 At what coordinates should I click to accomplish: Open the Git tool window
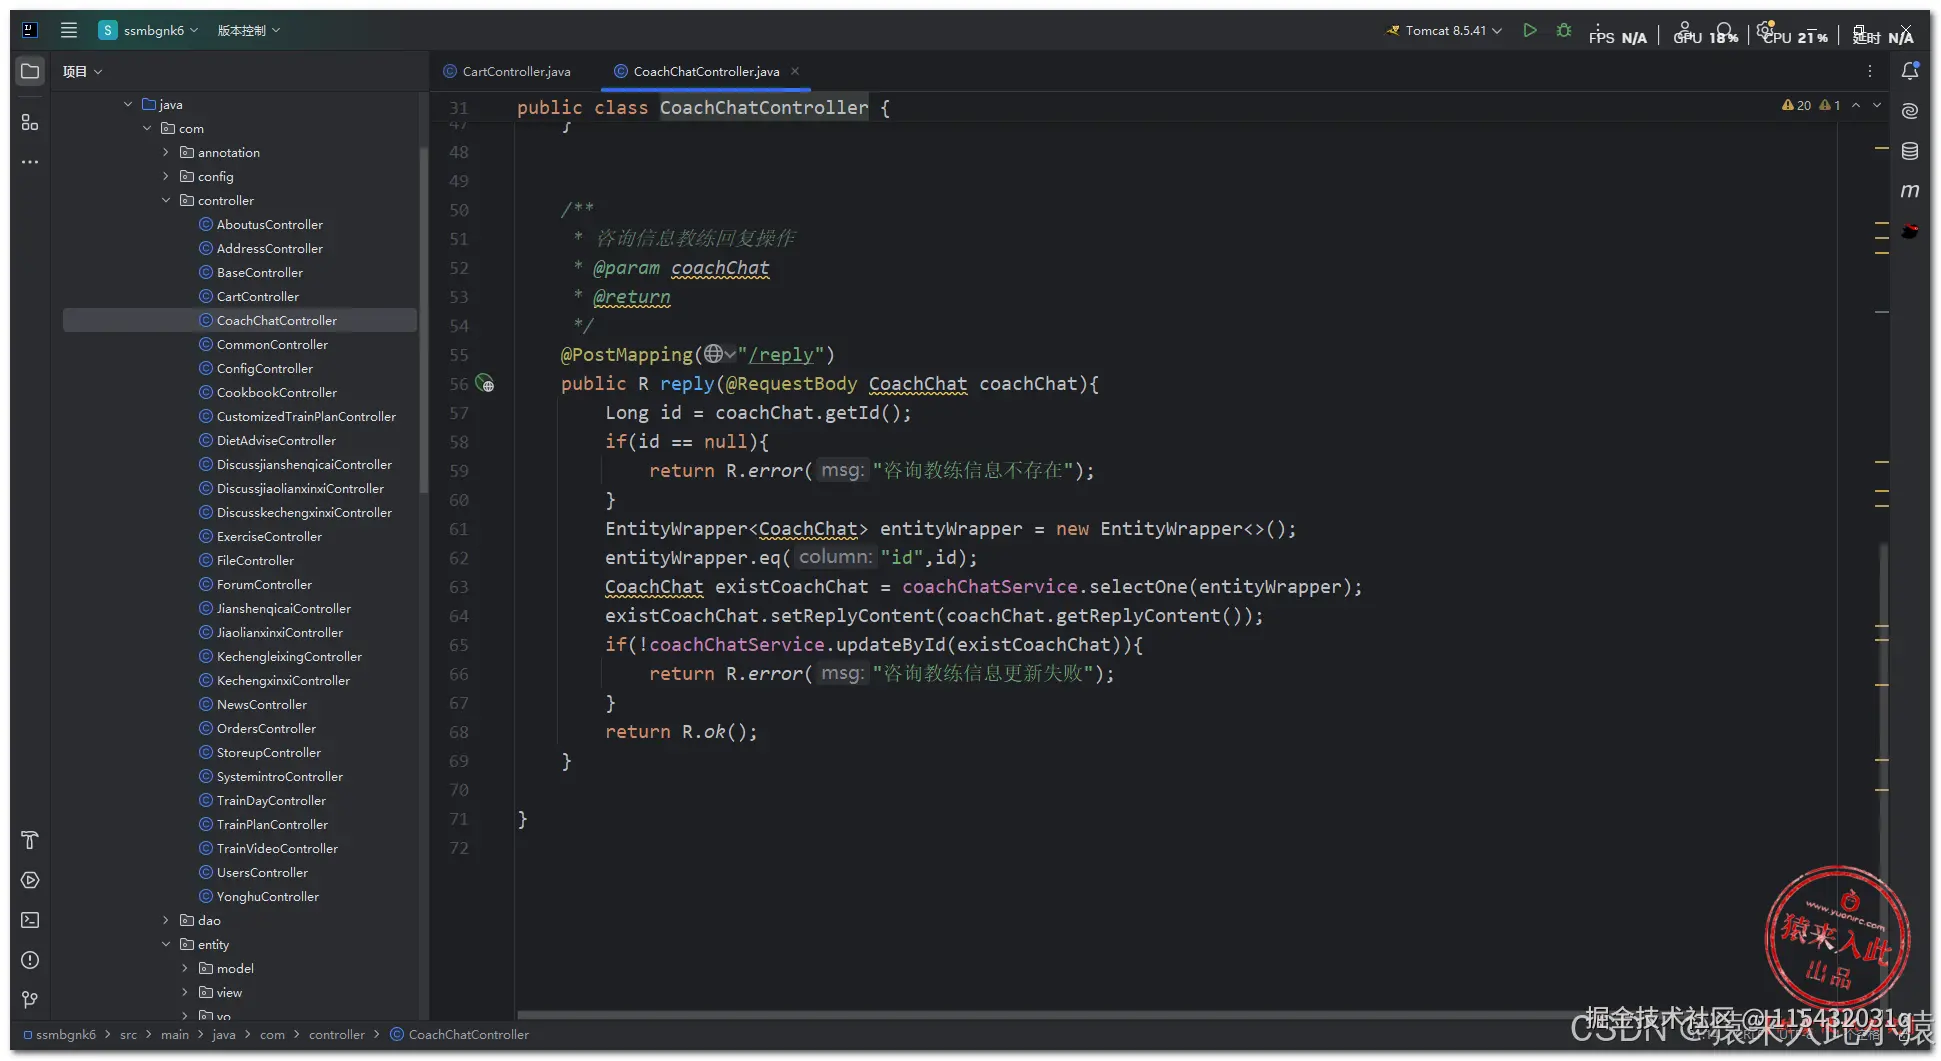pos(30,1000)
